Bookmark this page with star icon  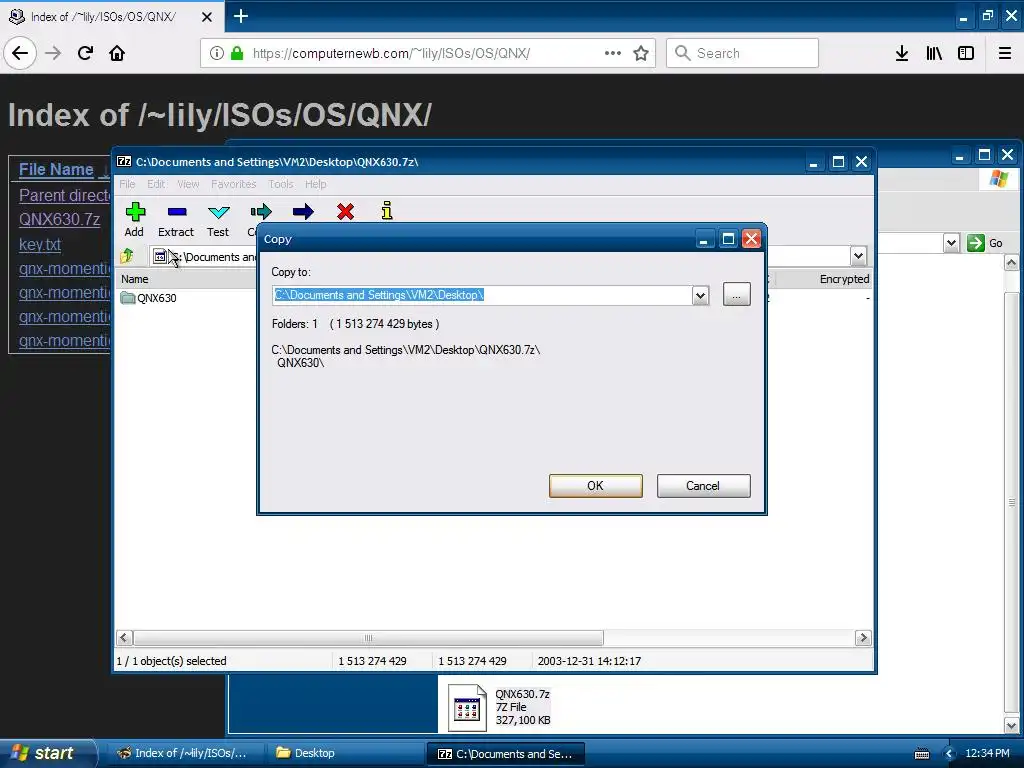pos(641,53)
